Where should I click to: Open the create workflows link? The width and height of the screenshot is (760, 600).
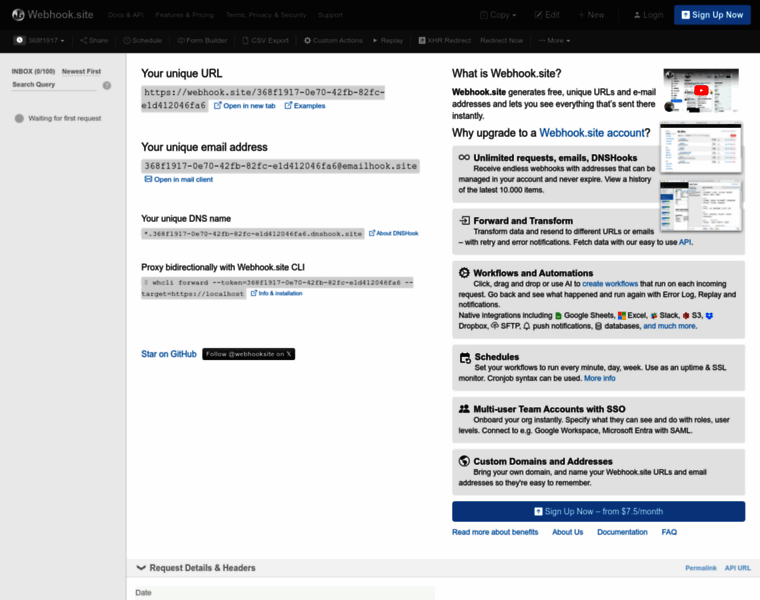click(x=610, y=284)
